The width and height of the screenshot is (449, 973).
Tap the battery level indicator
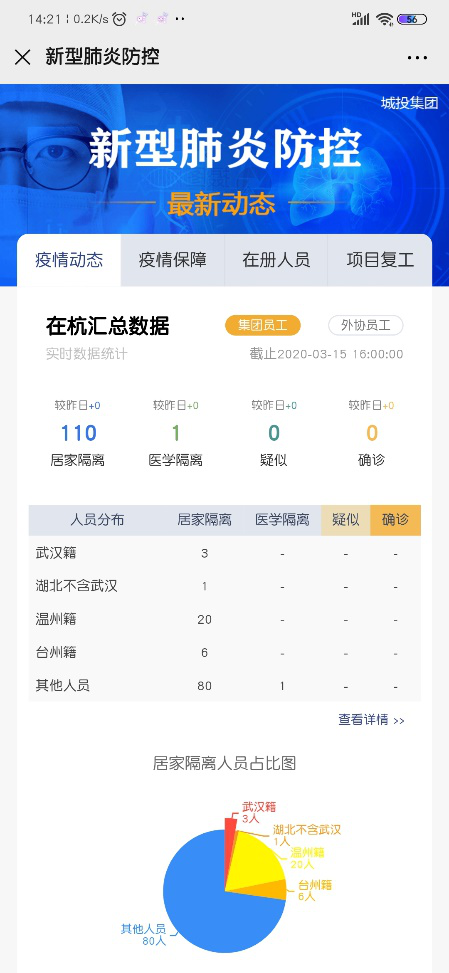click(412, 19)
